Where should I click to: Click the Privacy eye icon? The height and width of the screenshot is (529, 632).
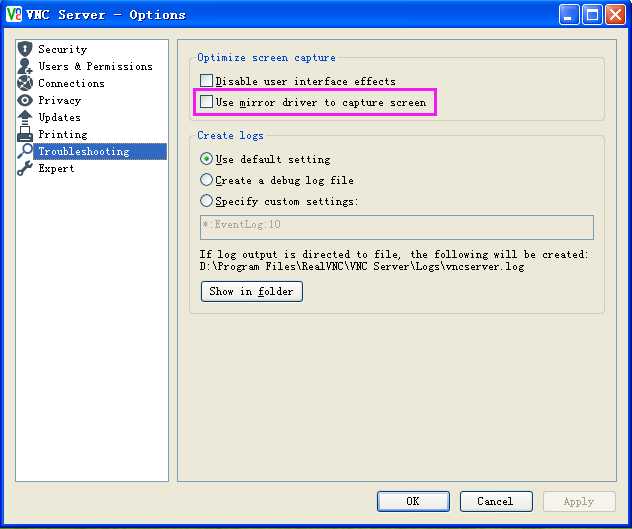tap(25, 100)
